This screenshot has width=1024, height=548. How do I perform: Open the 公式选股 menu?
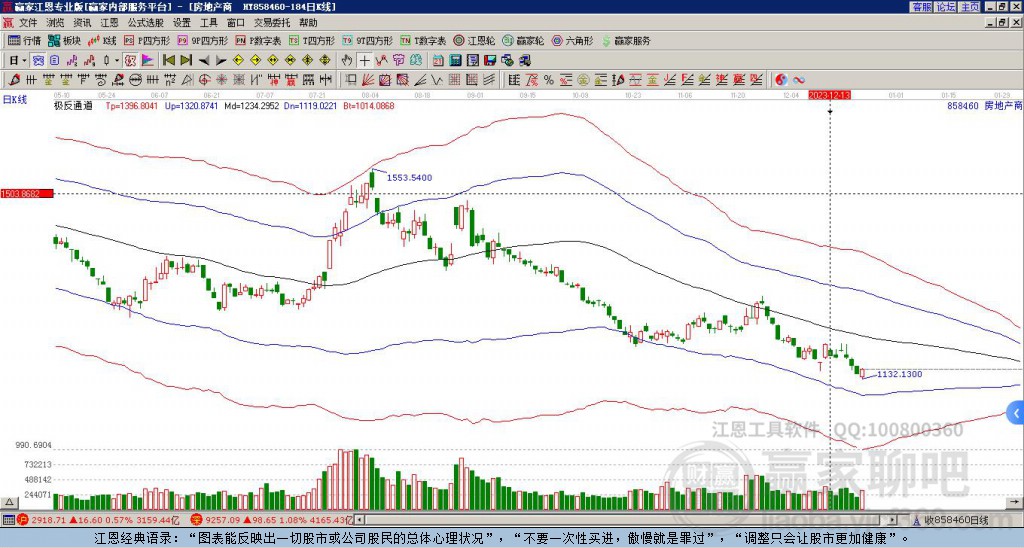pyautogui.click(x=146, y=23)
